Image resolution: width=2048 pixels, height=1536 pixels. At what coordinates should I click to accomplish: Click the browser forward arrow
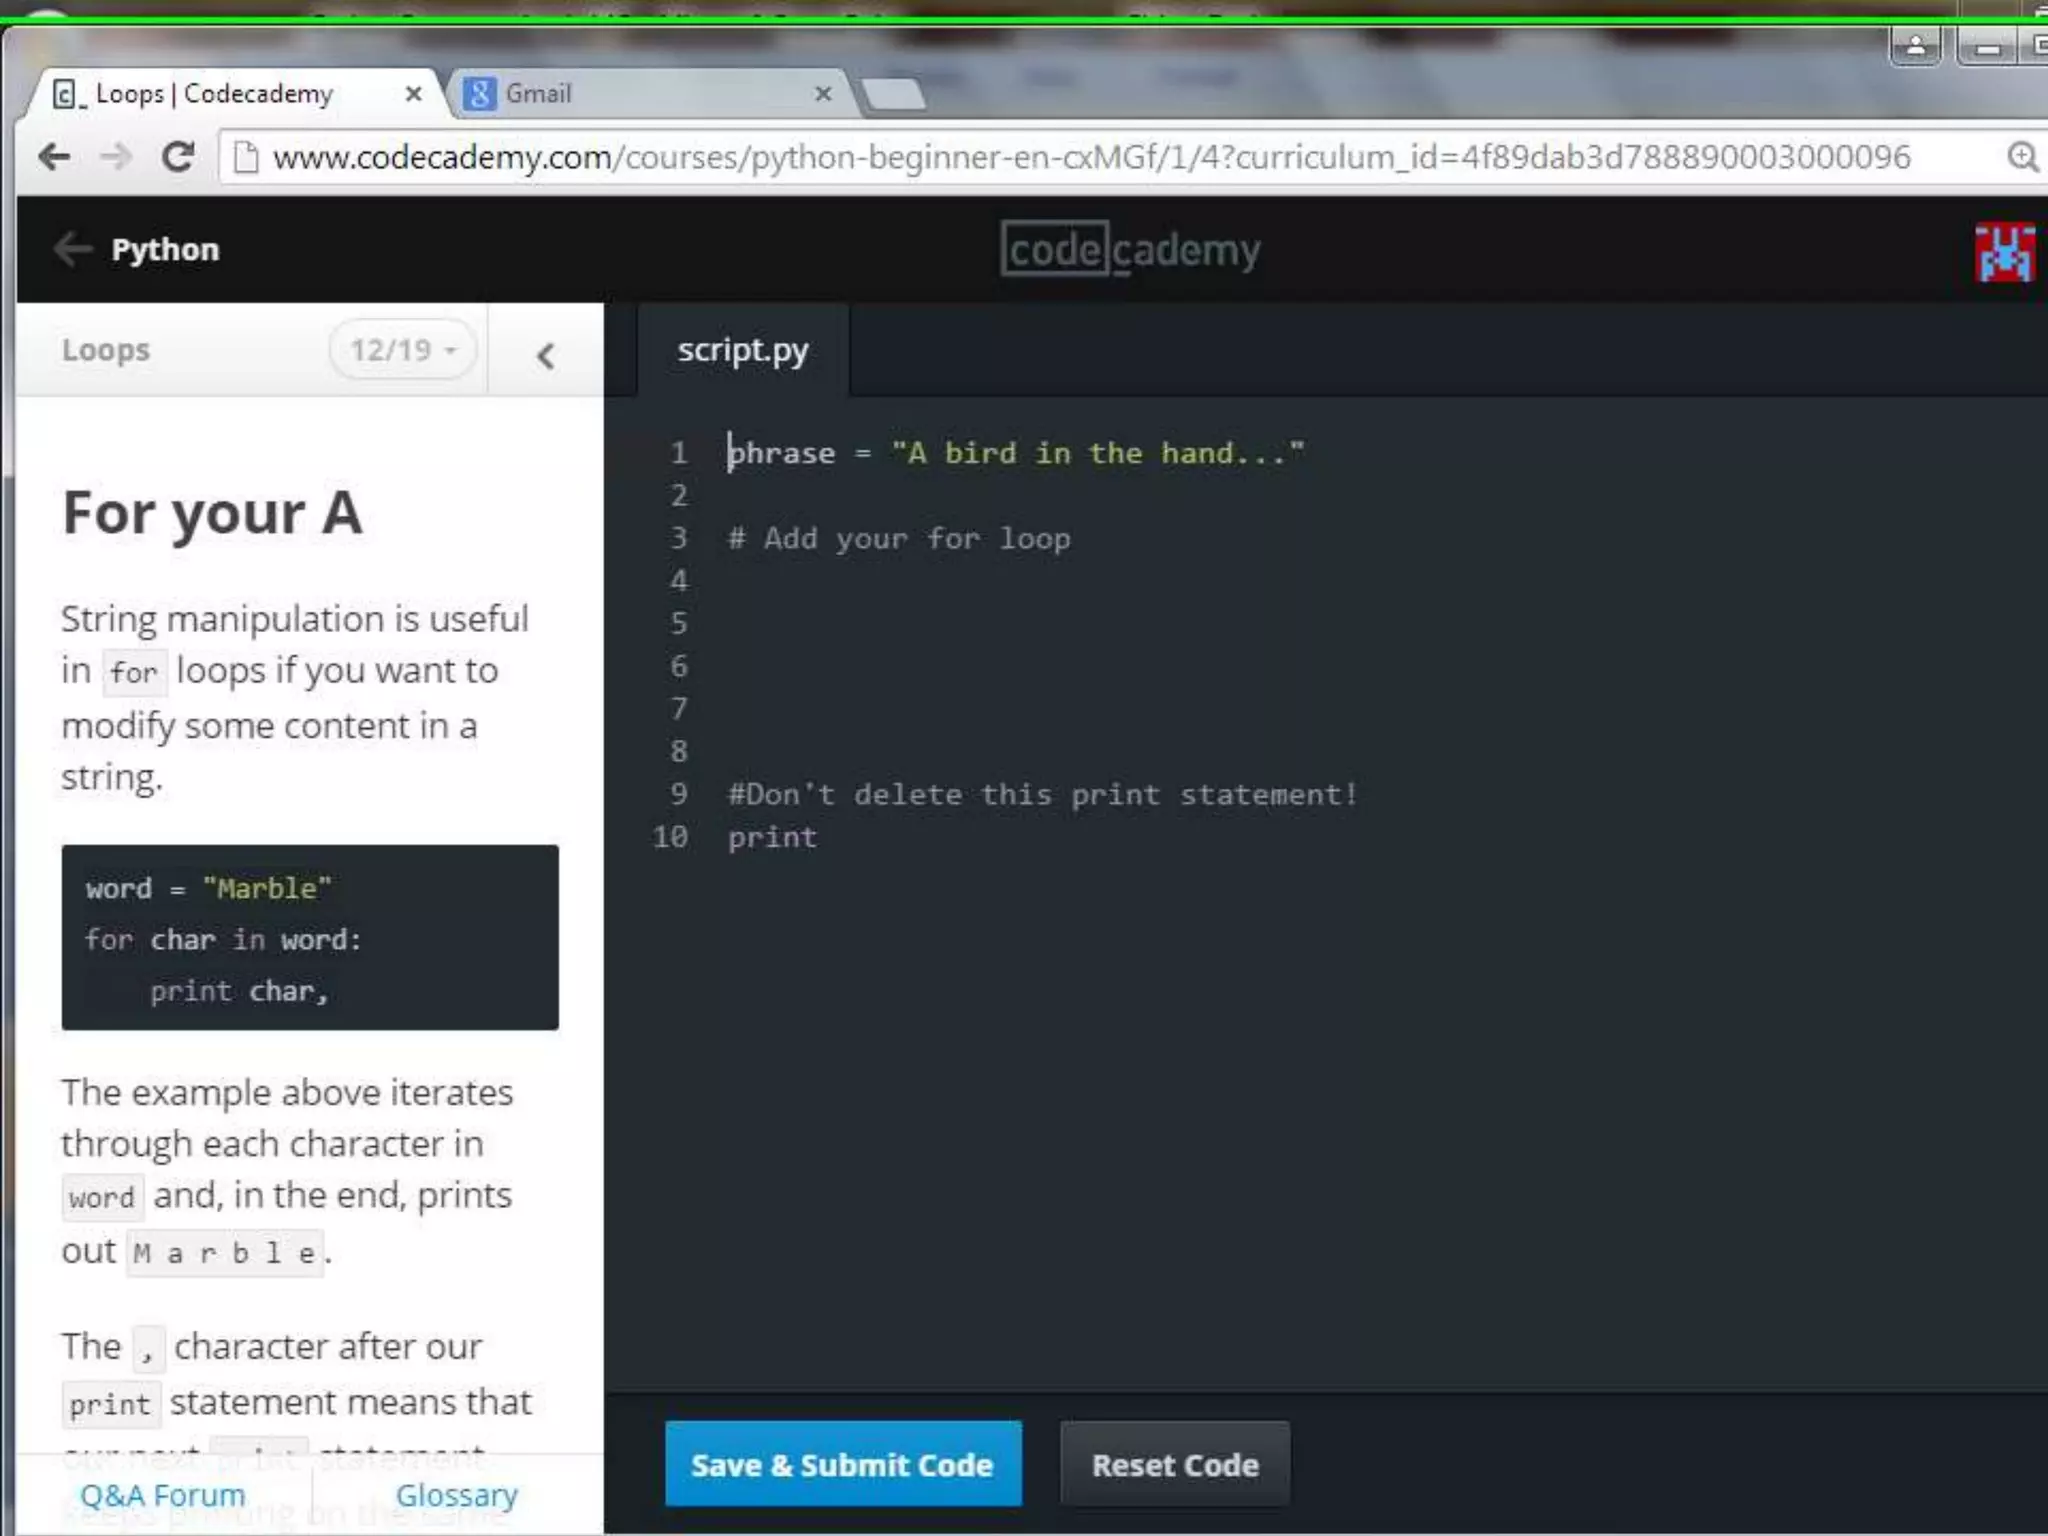click(x=117, y=156)
